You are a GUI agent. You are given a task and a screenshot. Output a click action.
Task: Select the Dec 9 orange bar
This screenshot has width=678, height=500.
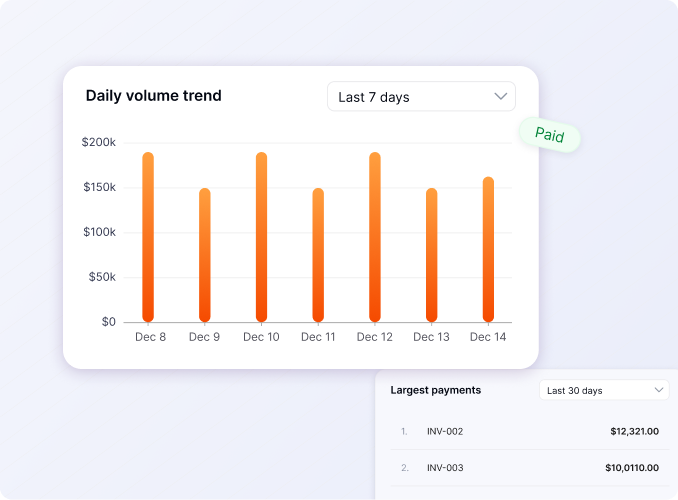(x=205, y=255)
